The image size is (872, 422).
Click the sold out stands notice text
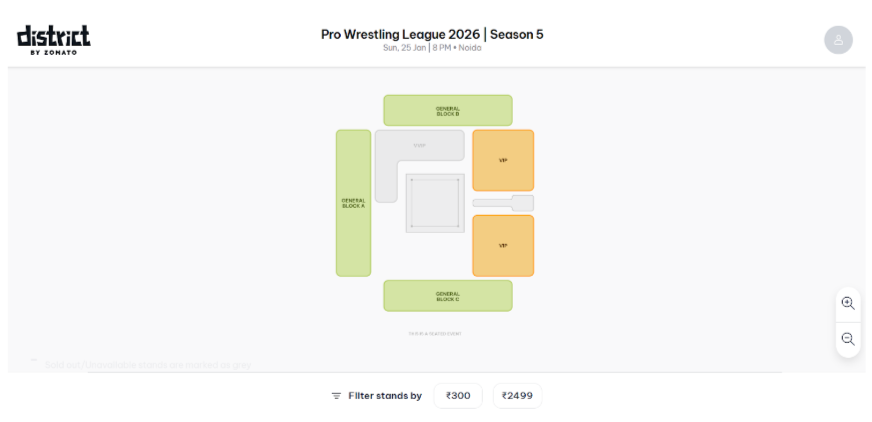coord(148,365)
